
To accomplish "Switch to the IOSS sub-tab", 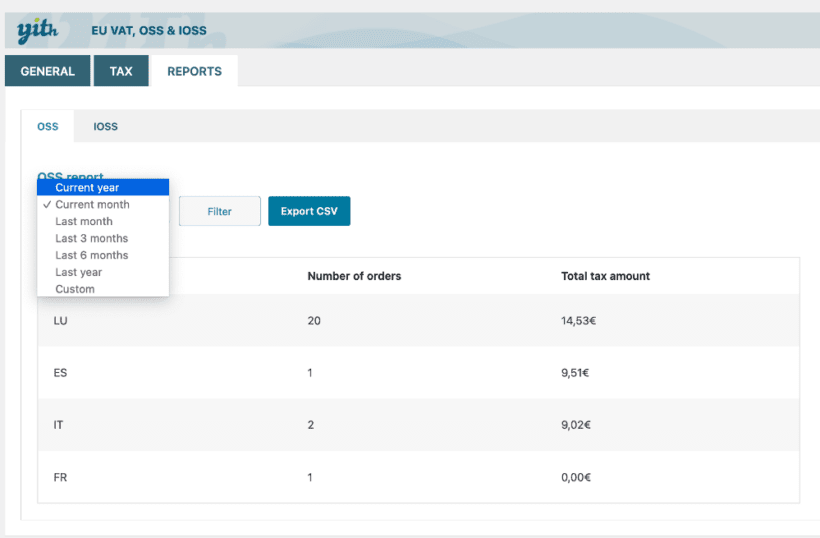I will click(x=106, y=127).
